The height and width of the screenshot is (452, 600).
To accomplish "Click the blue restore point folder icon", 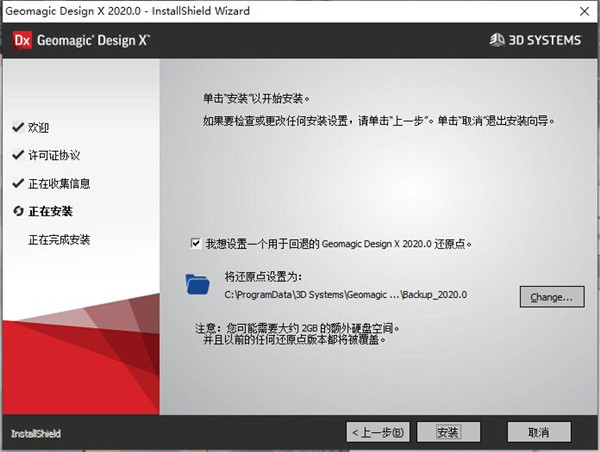I will pyautogui.click(x=199, y=285).
